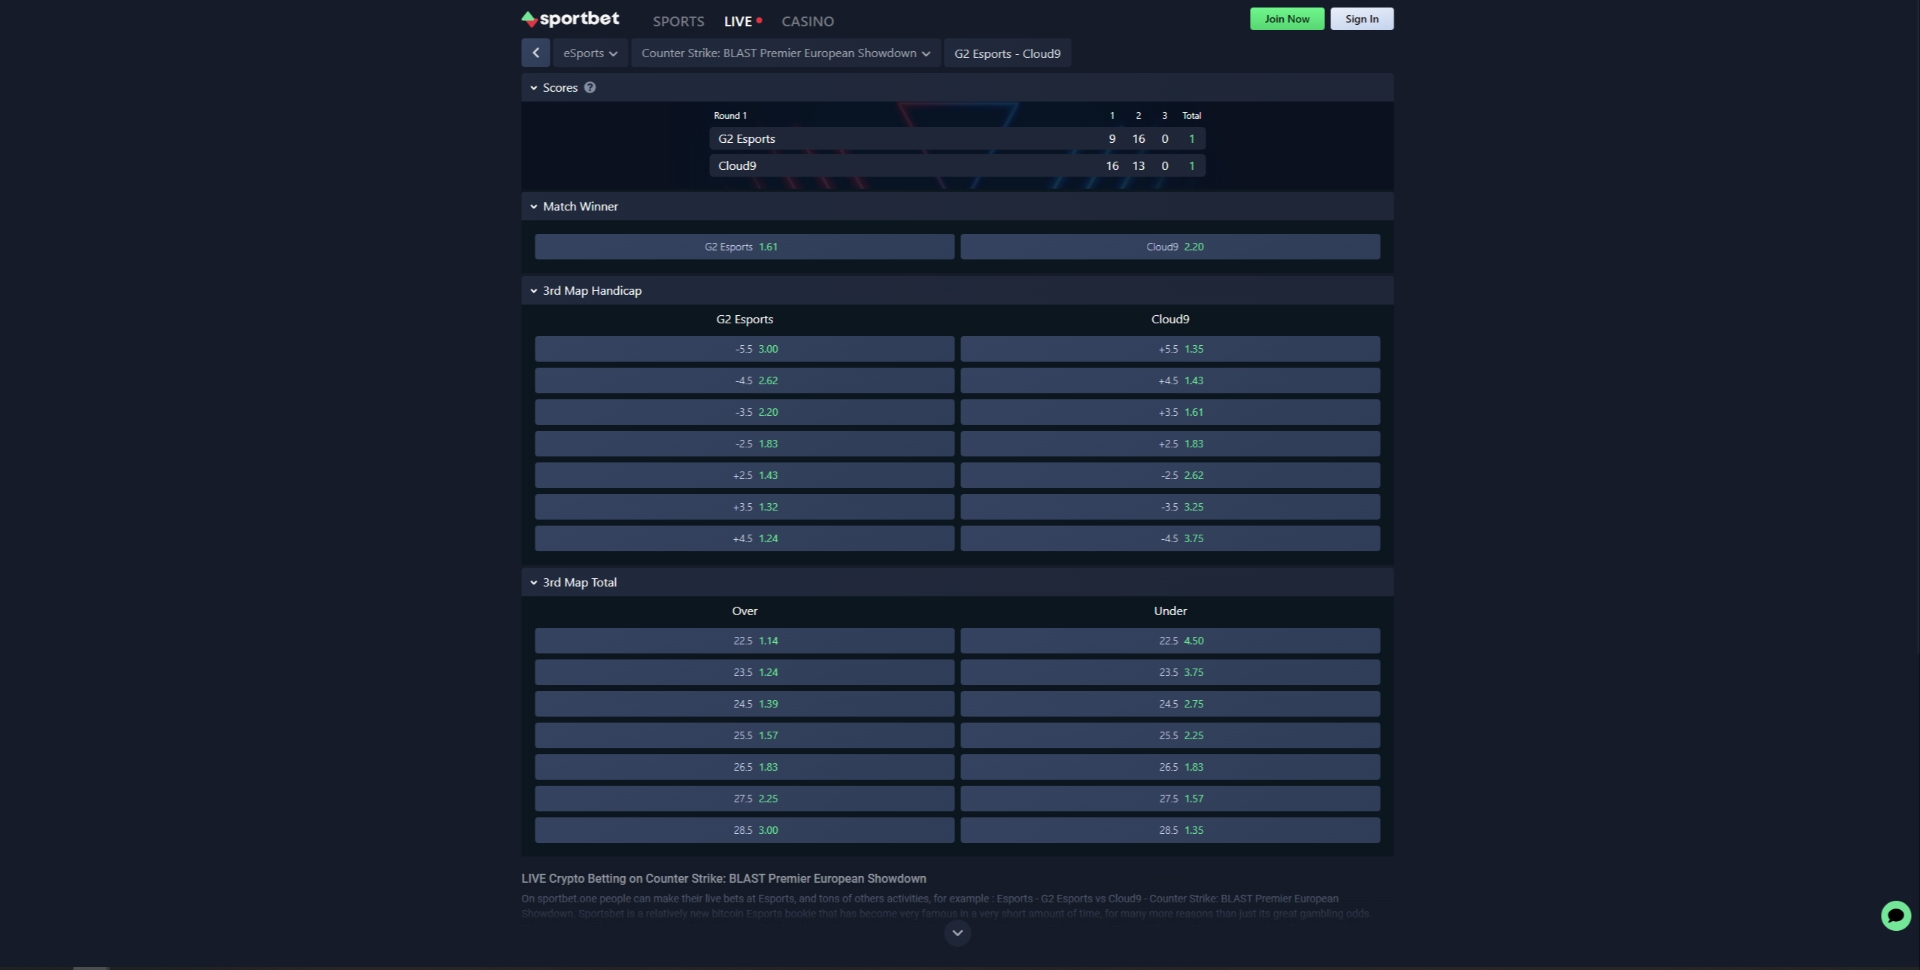Click G2 Esports row in scoreboard
1920x970 pixels.
[957, 139]
